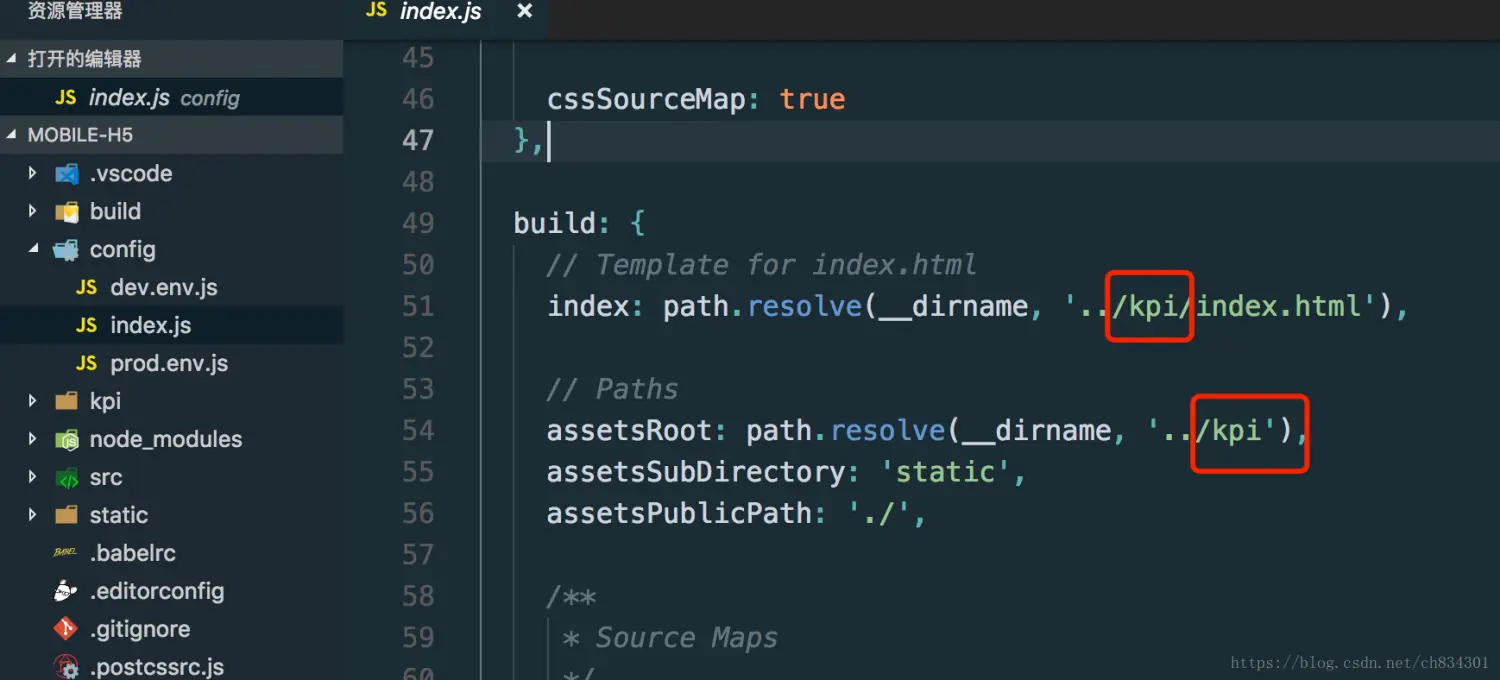The width and height of the screenshot is (1500, 680).
Task: Click the .editorconfig file icon
Action: (66, 591)
